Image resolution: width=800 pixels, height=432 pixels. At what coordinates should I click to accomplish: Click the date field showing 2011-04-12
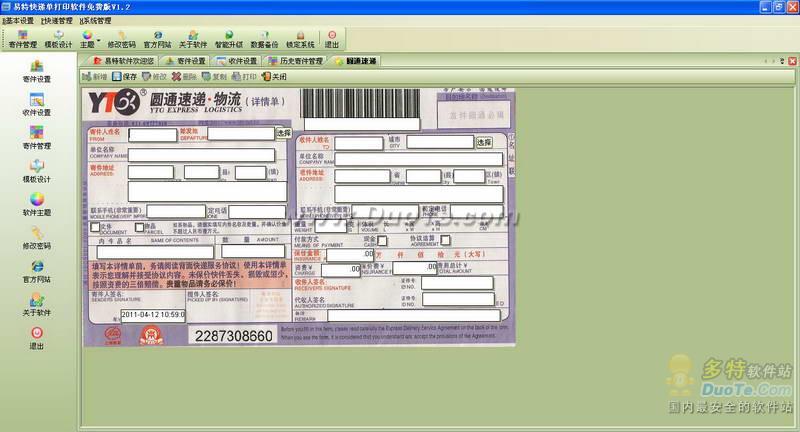tap(153, 315)
